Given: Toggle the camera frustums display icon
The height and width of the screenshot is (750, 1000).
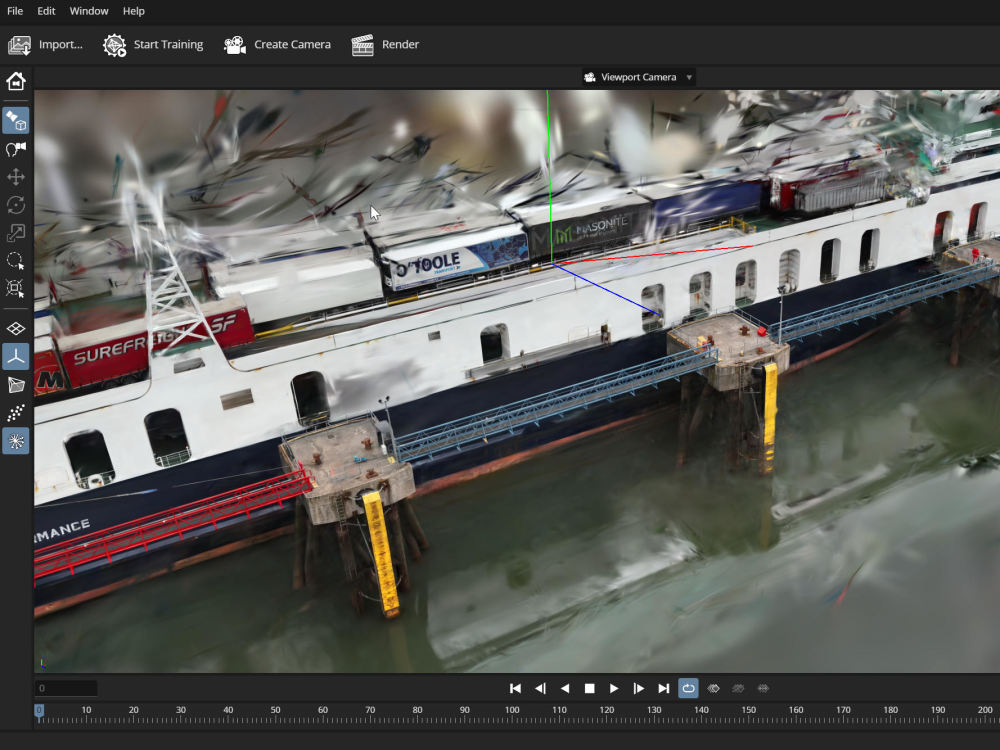Looking at the screenshot, I should (x=16, y=385).
